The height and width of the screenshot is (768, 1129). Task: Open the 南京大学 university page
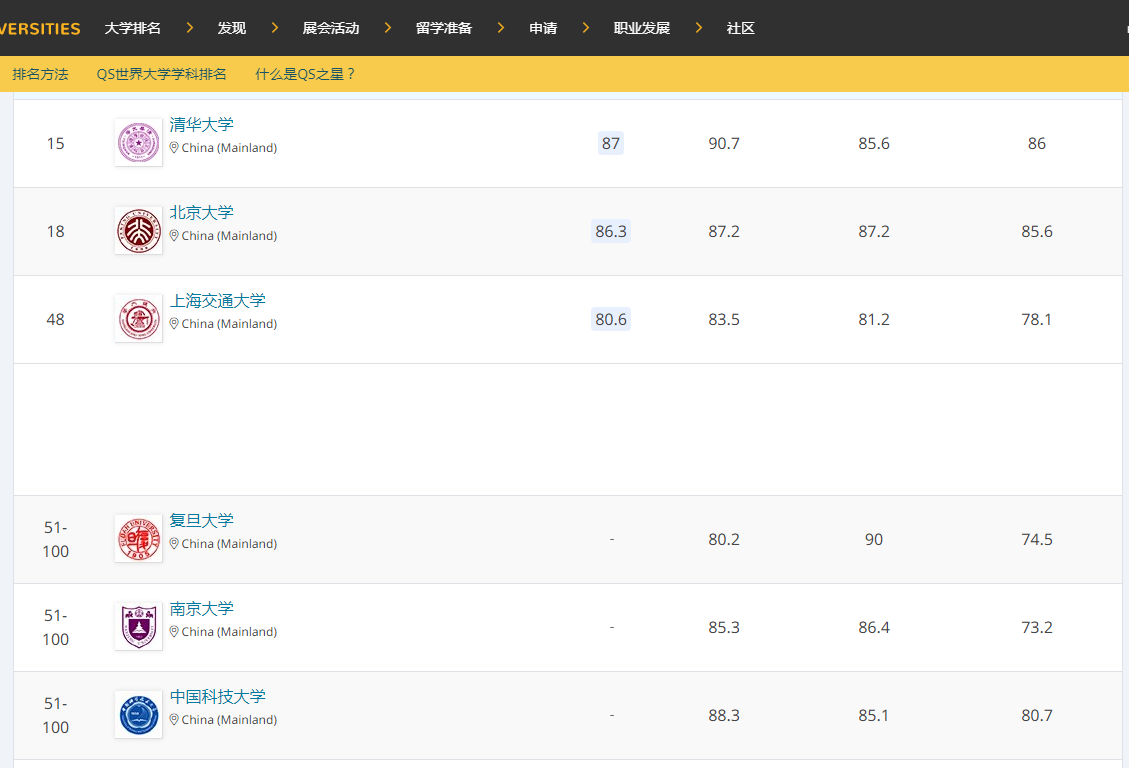click(202, 608)
